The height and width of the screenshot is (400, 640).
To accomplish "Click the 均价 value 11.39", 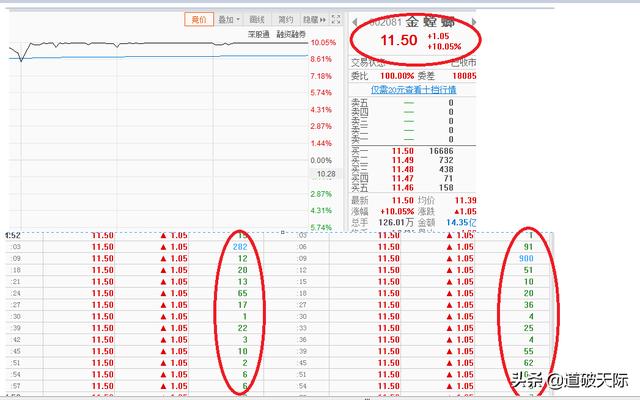I will pyautogui.click(x=465, y=200).
